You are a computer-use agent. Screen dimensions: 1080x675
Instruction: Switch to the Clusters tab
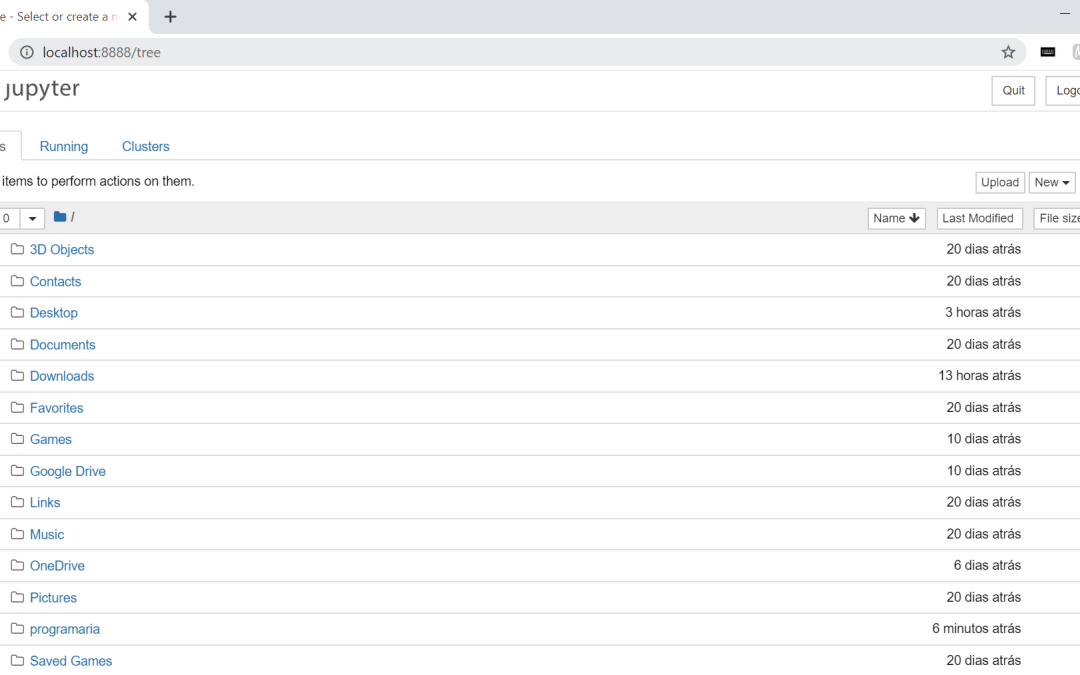coord(146,146)
